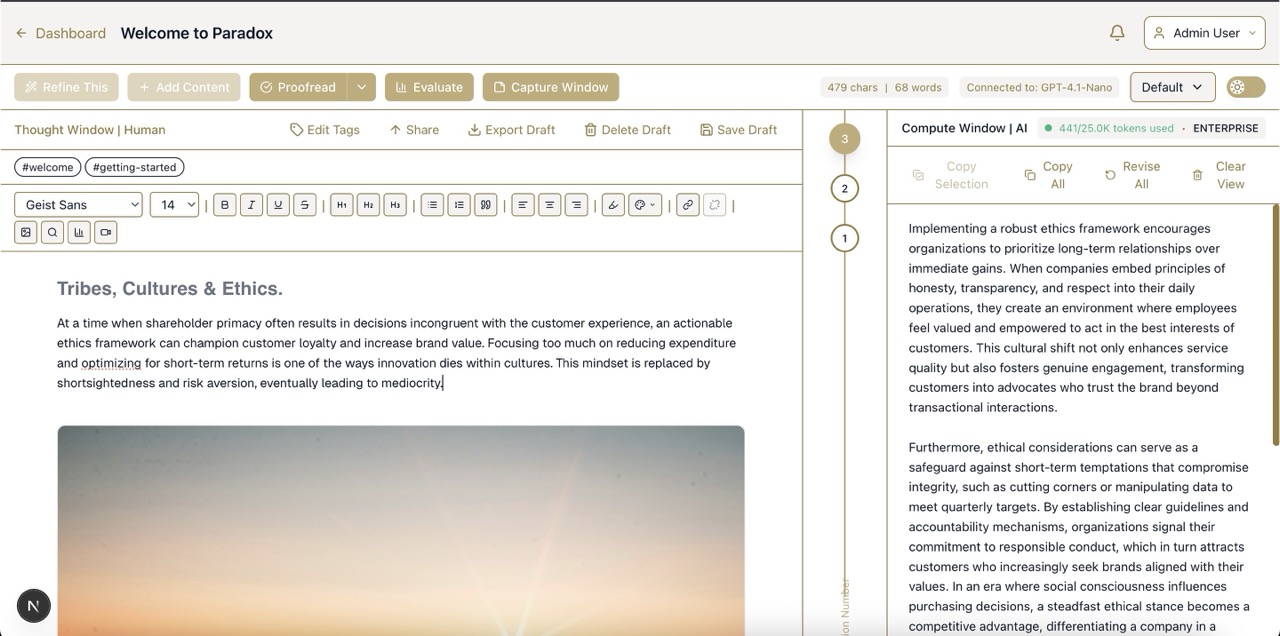The image size is (1280, 636).
Task: Click Delete Draft
Action: pos(627,130)
